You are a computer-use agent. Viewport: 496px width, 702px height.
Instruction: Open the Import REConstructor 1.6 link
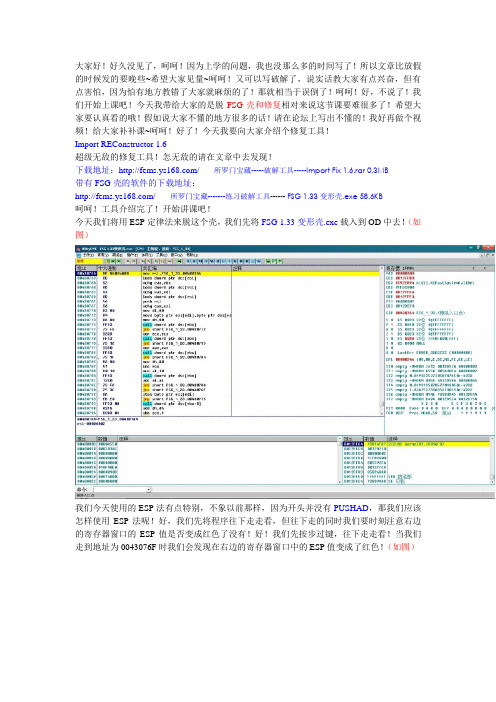pos(120,144)
